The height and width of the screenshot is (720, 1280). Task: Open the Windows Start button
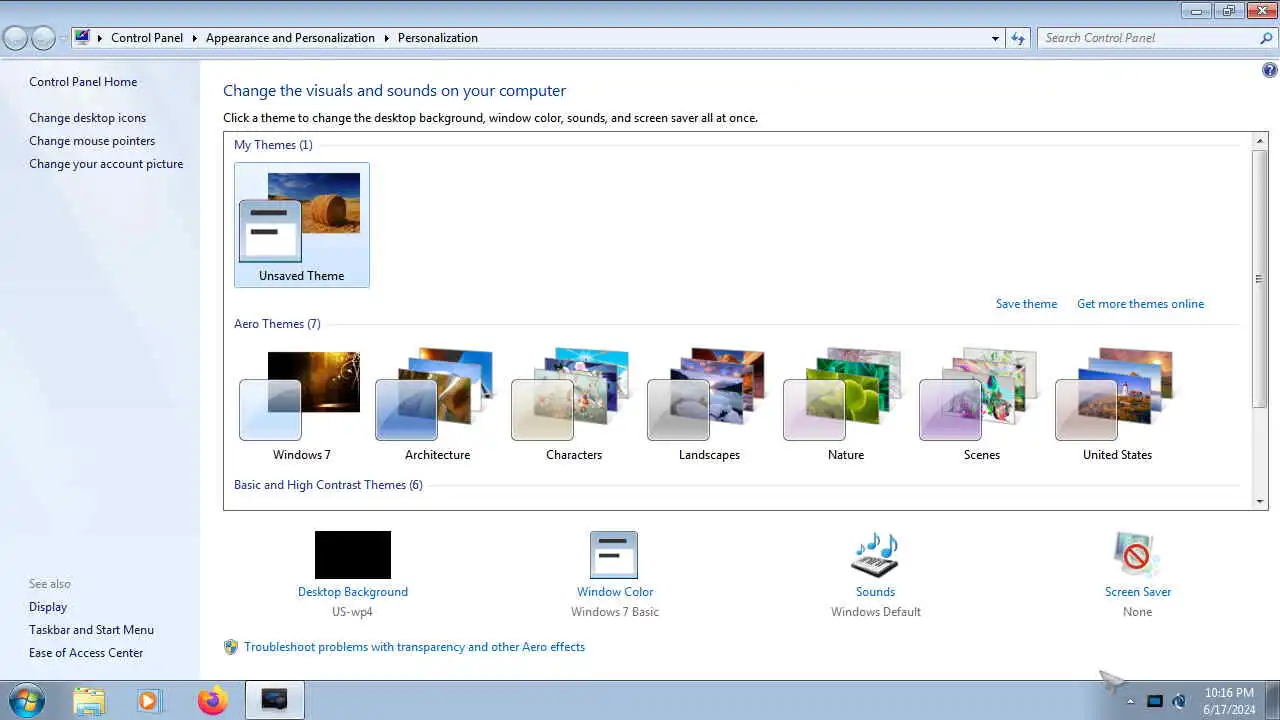pos(25,700)
